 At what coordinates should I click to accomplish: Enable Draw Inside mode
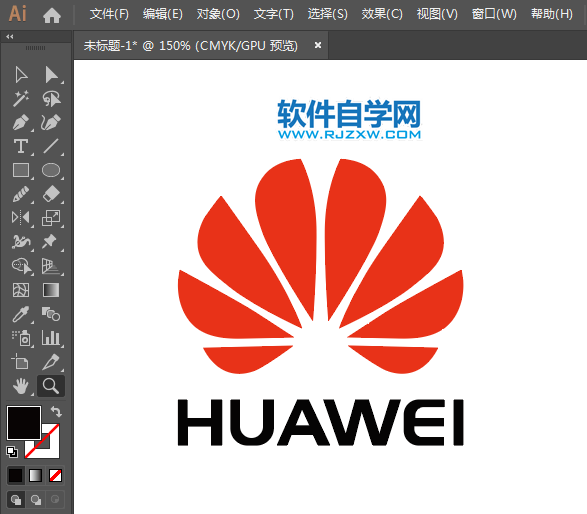click(55, 499)
